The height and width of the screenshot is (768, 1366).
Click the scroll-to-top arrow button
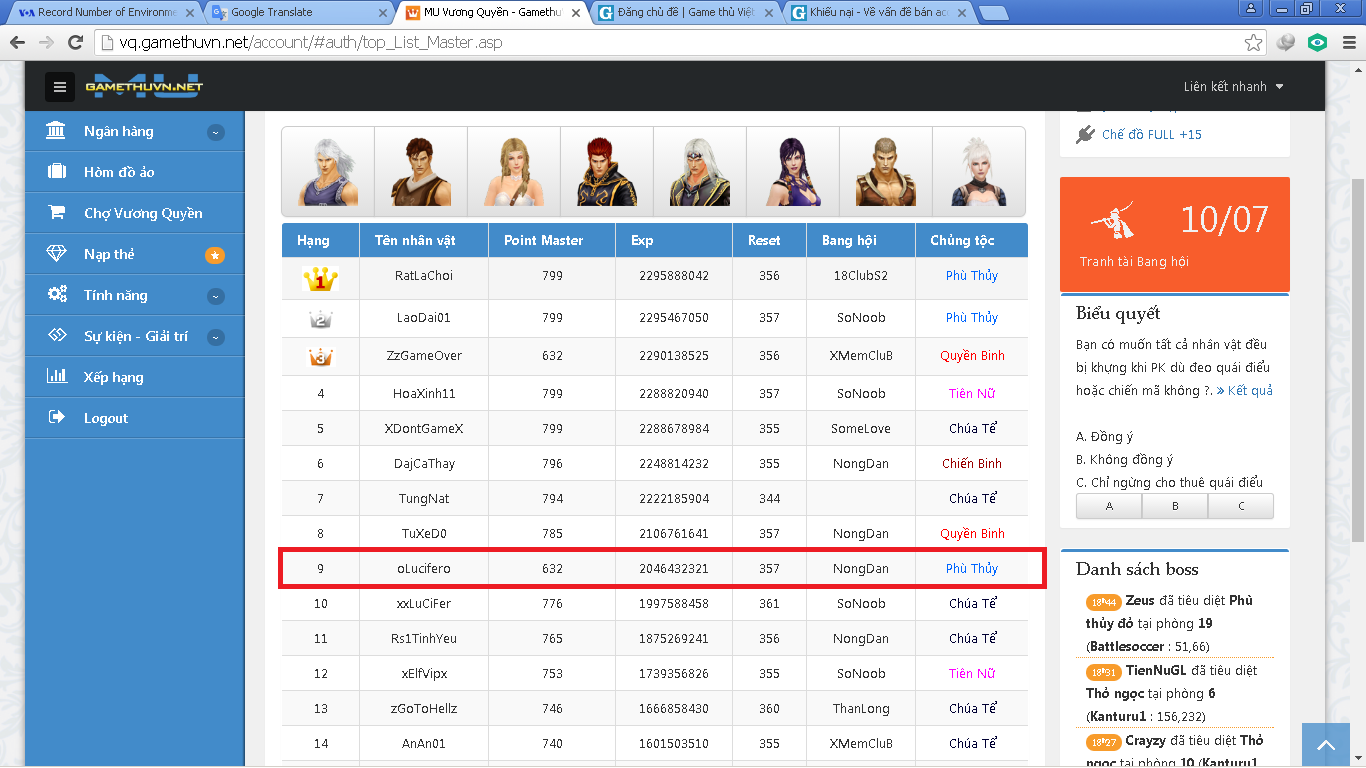(x=1325, y=745)
